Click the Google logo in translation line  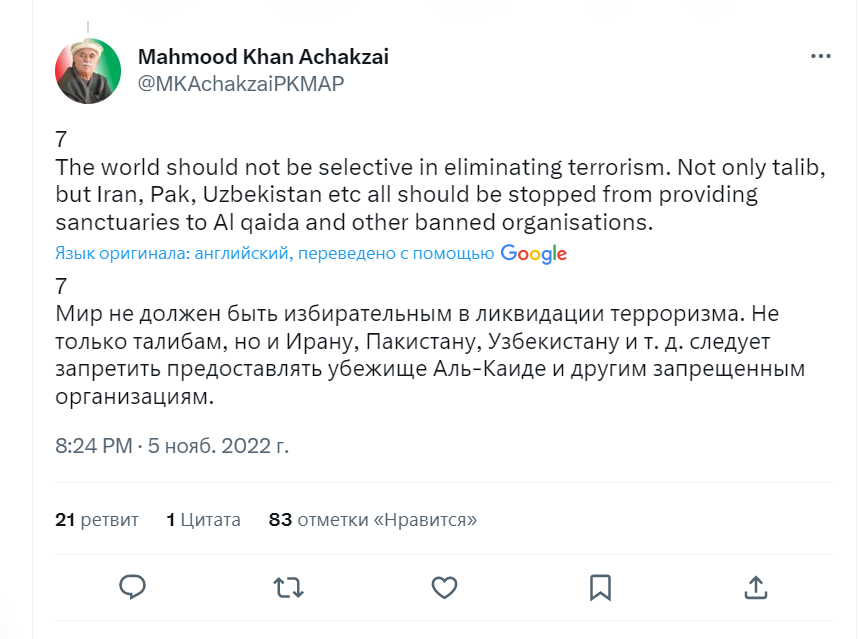(x=534, y=254)
